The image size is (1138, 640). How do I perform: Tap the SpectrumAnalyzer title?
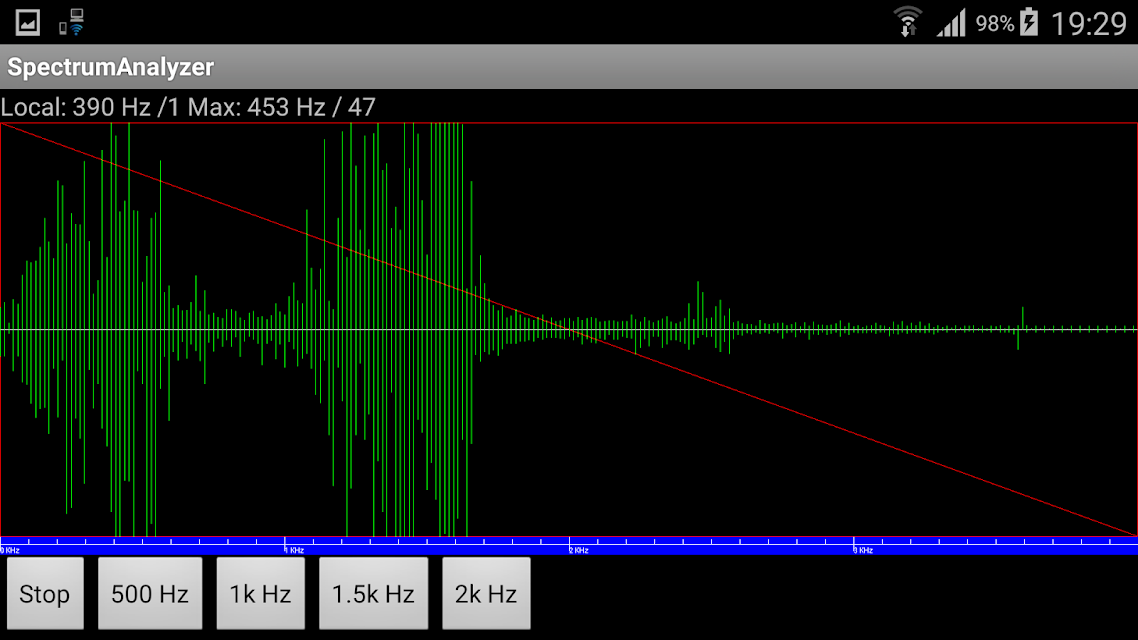click(110, 67)
